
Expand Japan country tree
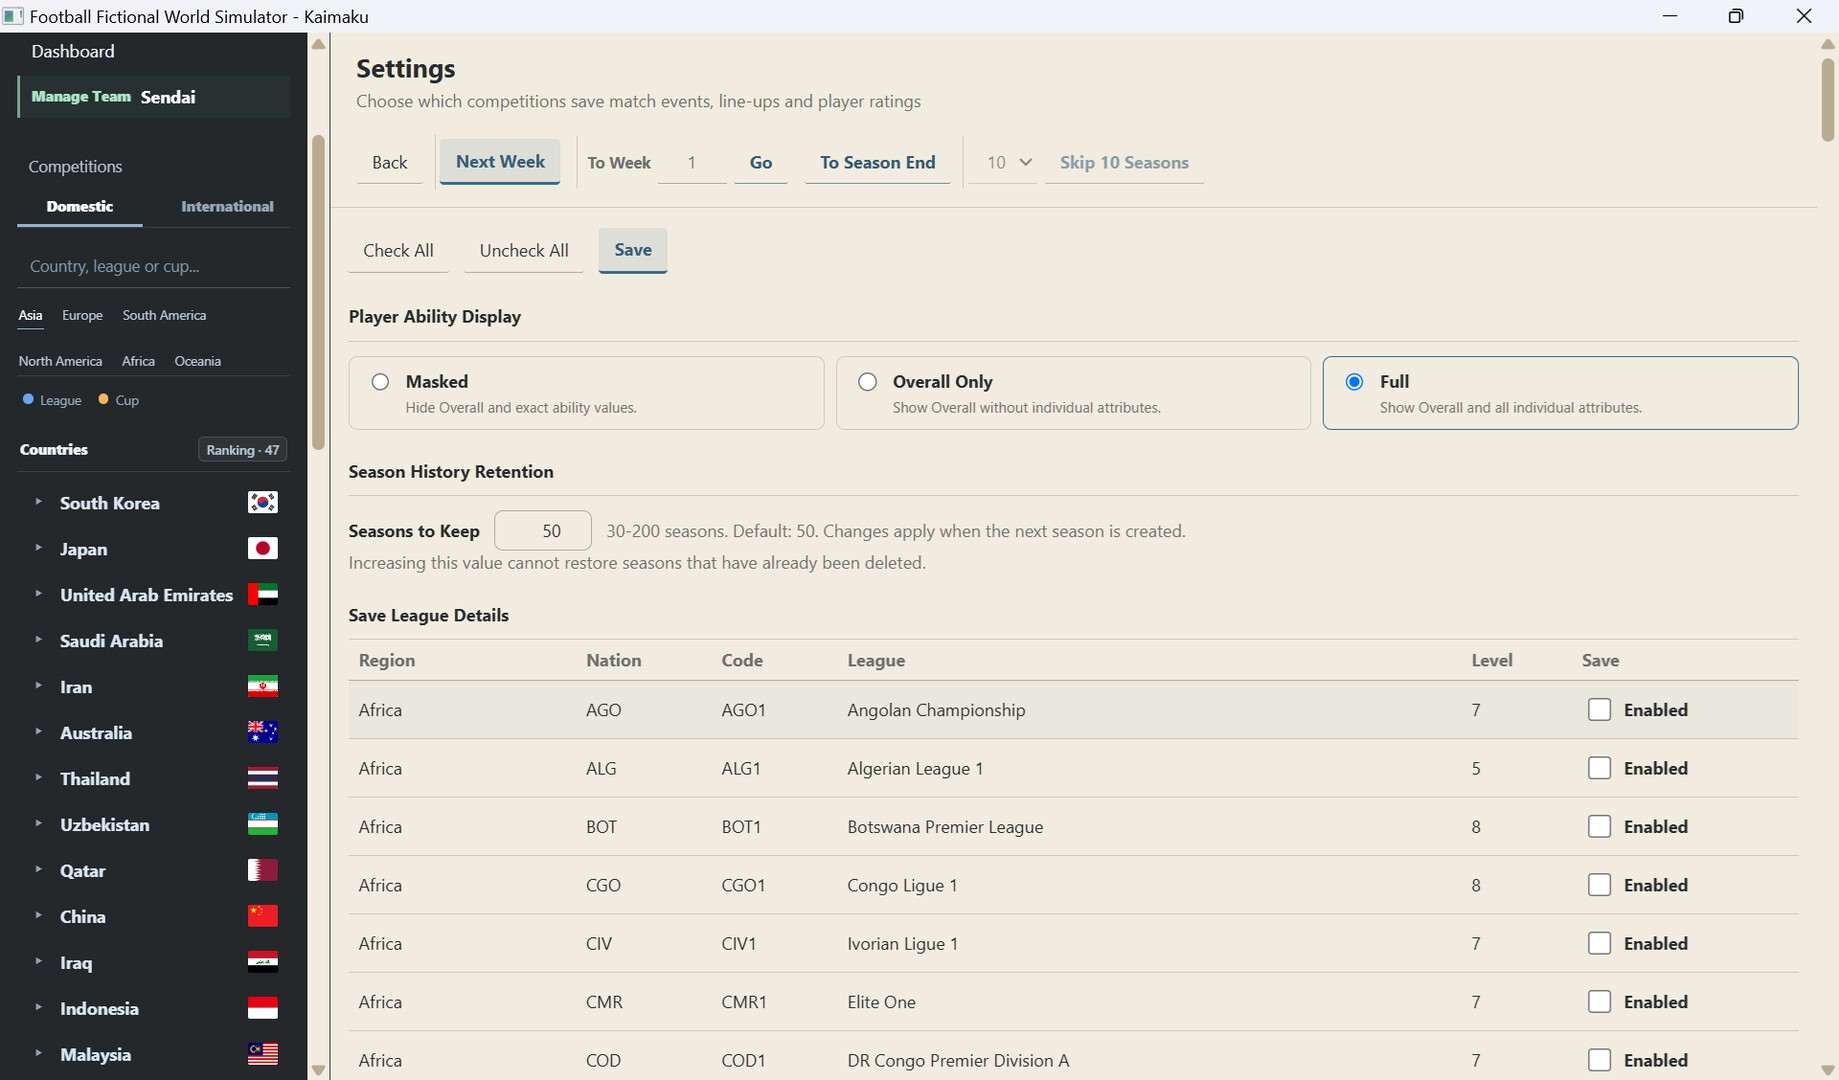coord(38,548)
